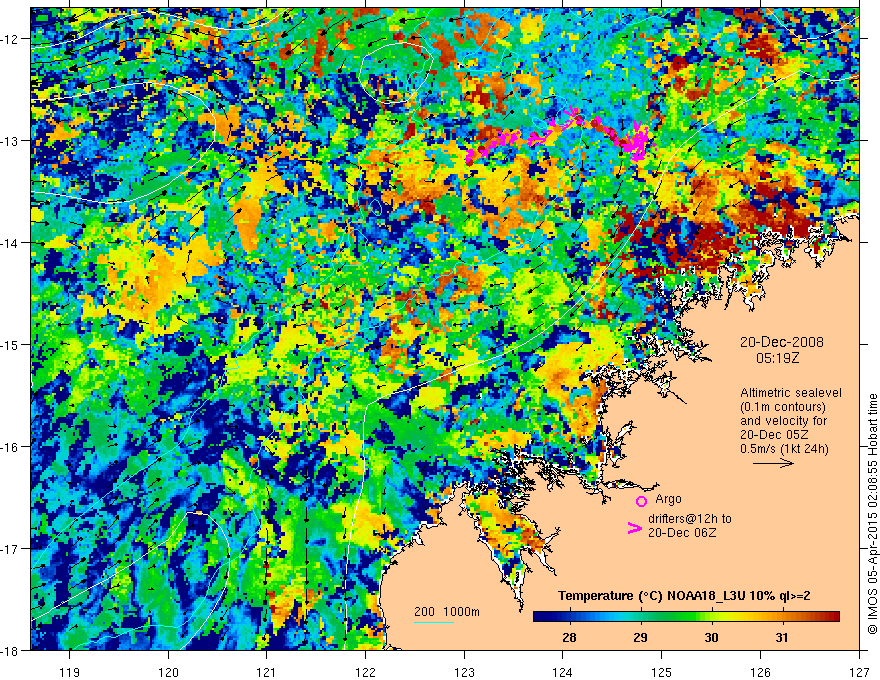Click the magenta drifters arrowhead legend symbol

[634, 528]
